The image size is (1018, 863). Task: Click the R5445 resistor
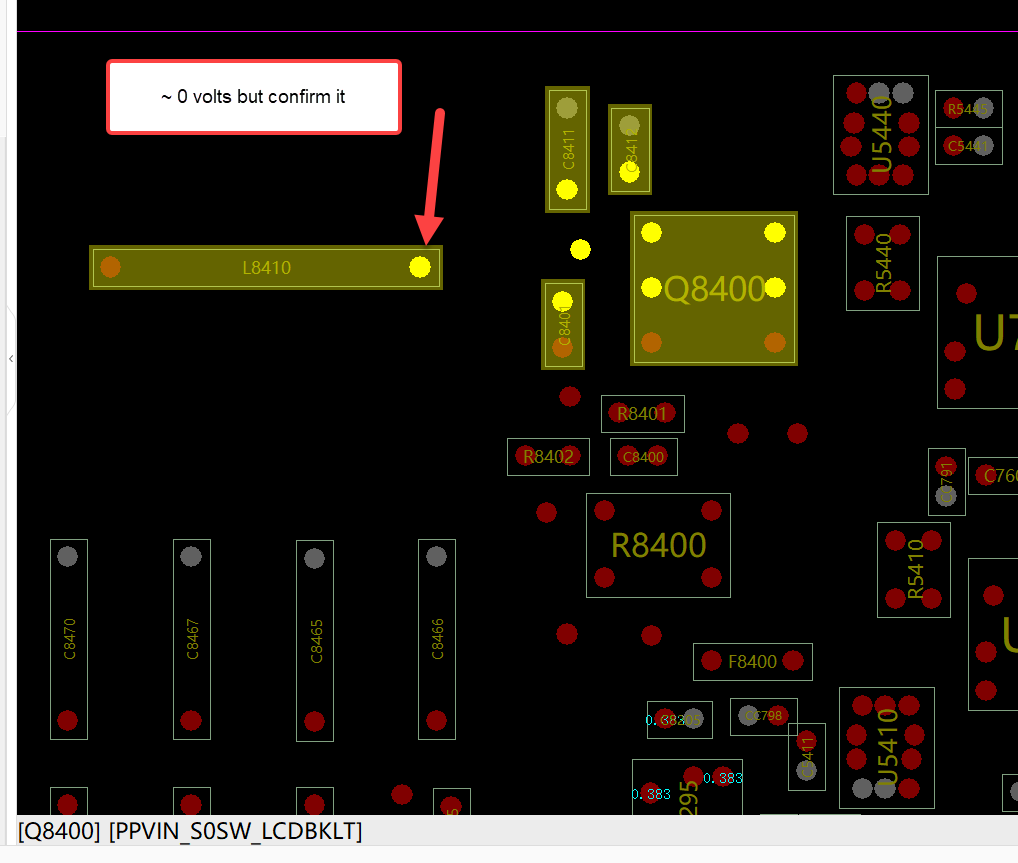tap(969, 109)
